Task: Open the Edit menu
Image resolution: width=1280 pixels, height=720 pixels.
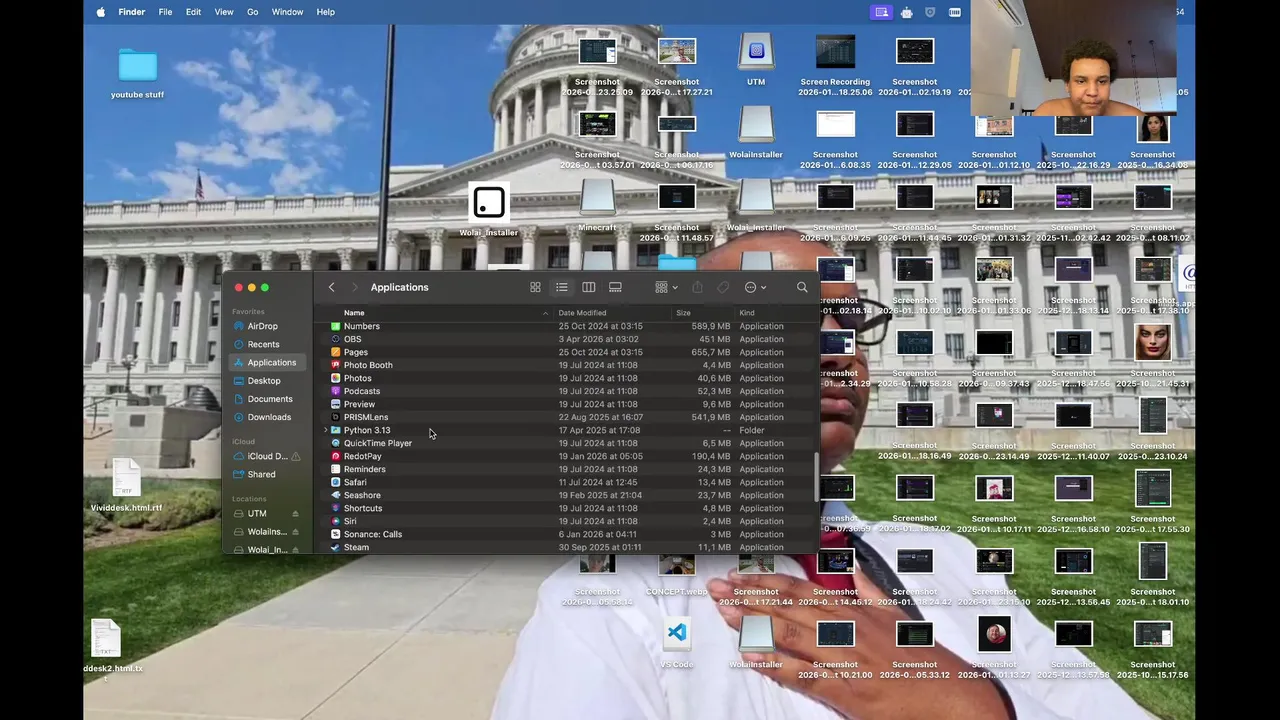Action: 193,12
